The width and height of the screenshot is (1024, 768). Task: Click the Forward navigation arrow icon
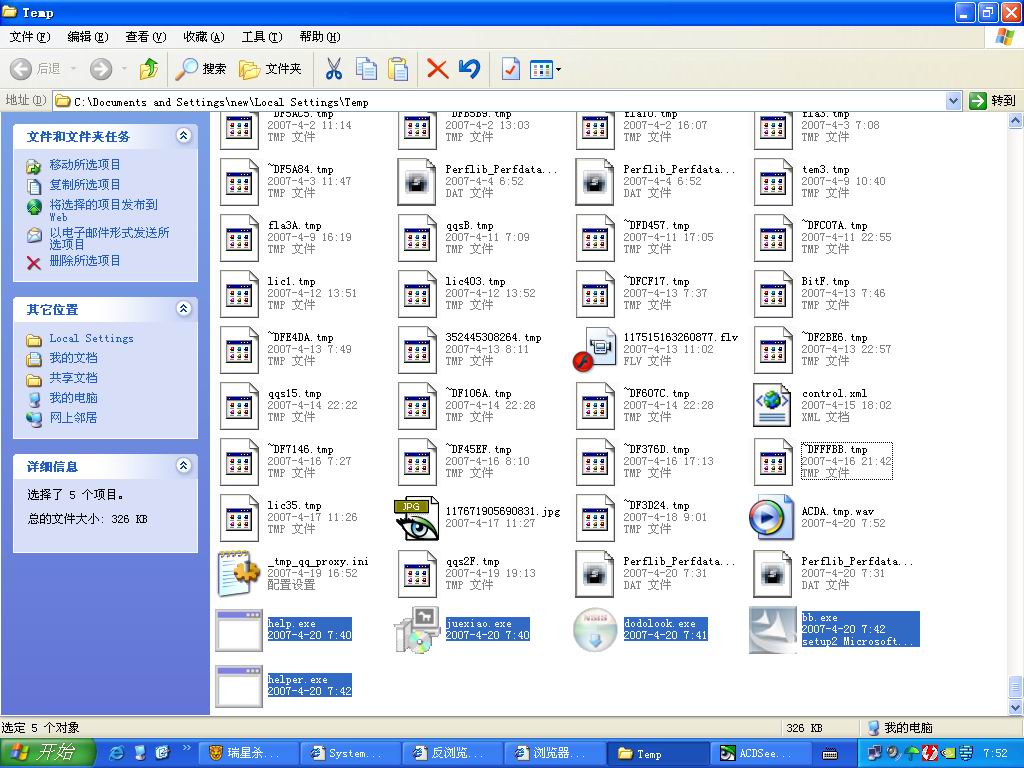pyautogui.click(x=101, y=69)
